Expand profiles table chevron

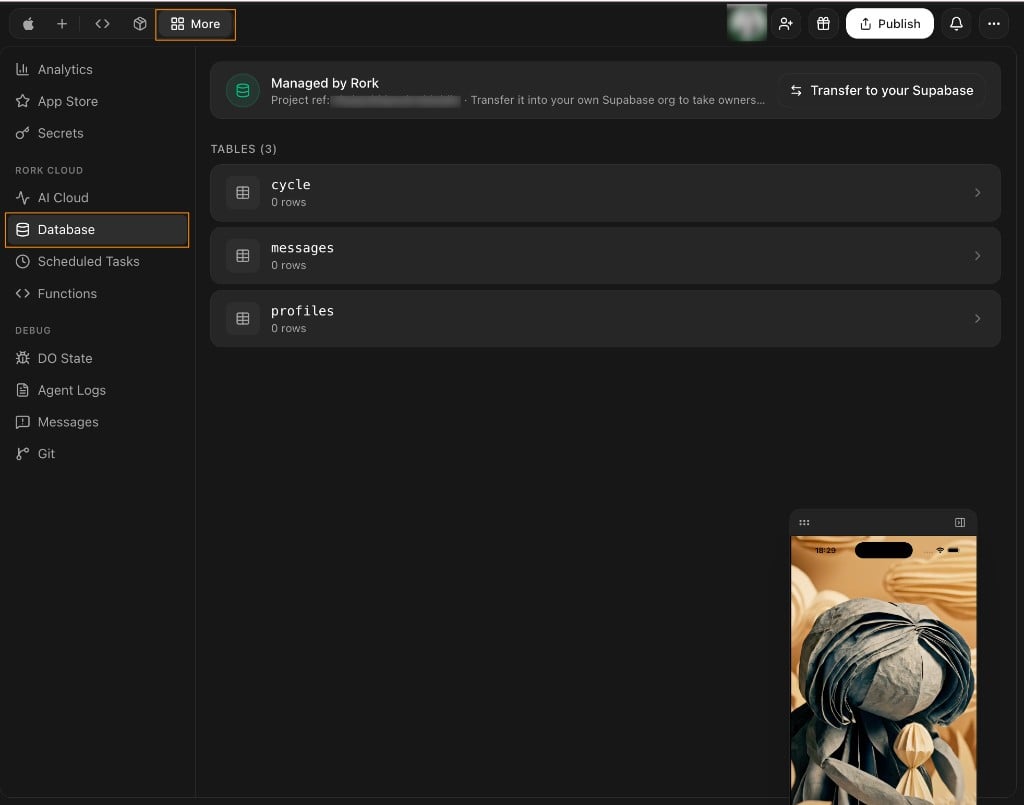pos(977,319)
